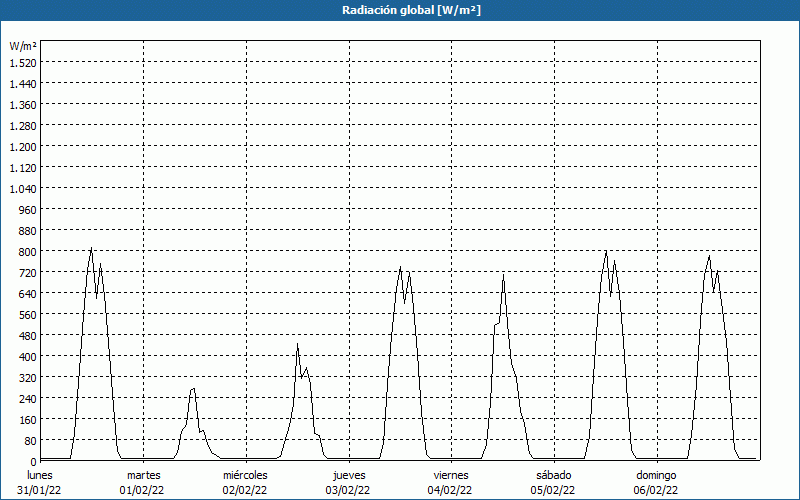Image resolution: width=800 pixels, height=500 pixels.
Task: Select the 1.520 y-axis value
Action: (x=23, y=62)
